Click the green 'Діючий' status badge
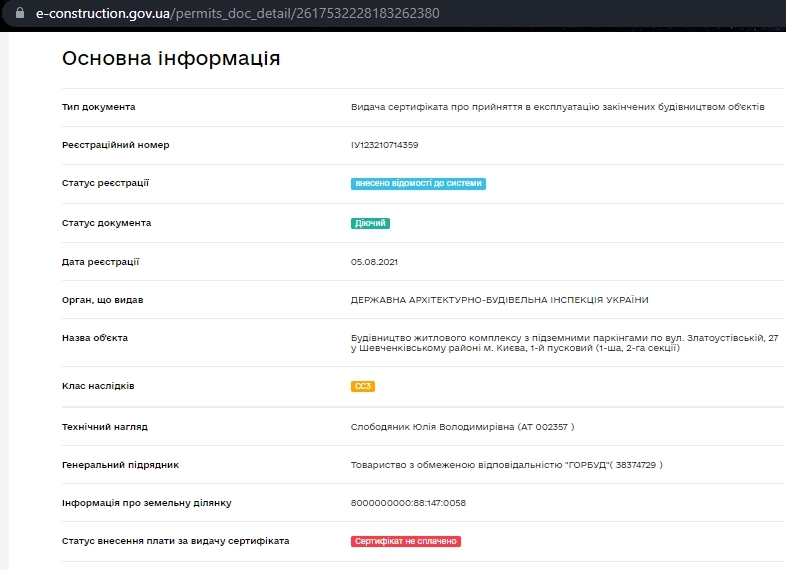 pyautogui.click(x=370, y=223)
